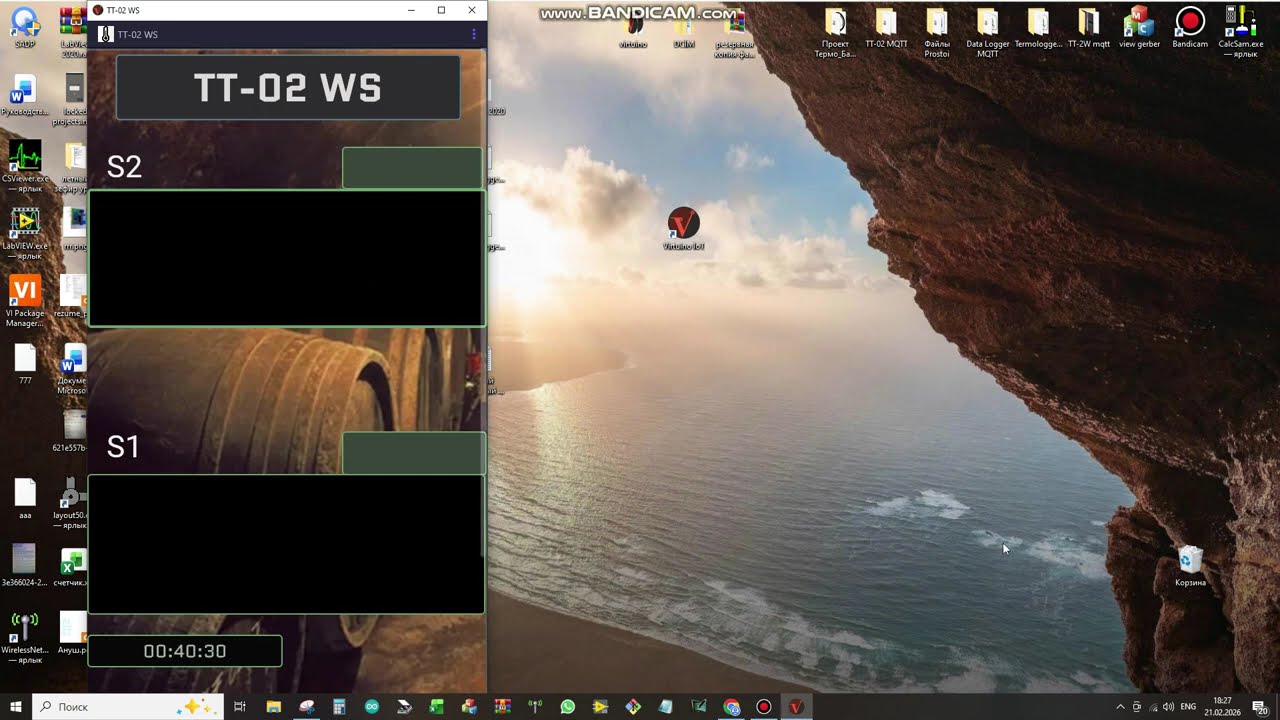Open the WirelessNet shortcut on desktop
Viewport: 1280px width, 720px height.
tap(25, 638)
